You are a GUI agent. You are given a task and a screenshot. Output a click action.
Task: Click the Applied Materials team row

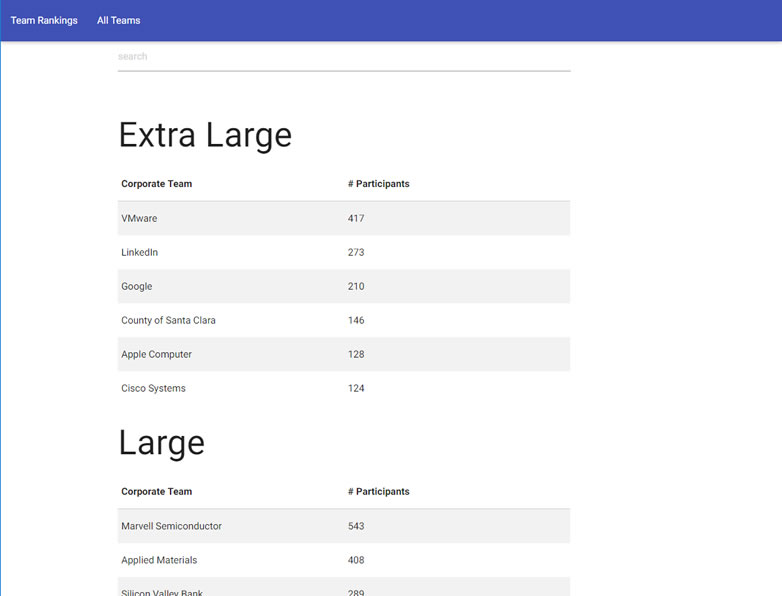(x=159, y=560)
